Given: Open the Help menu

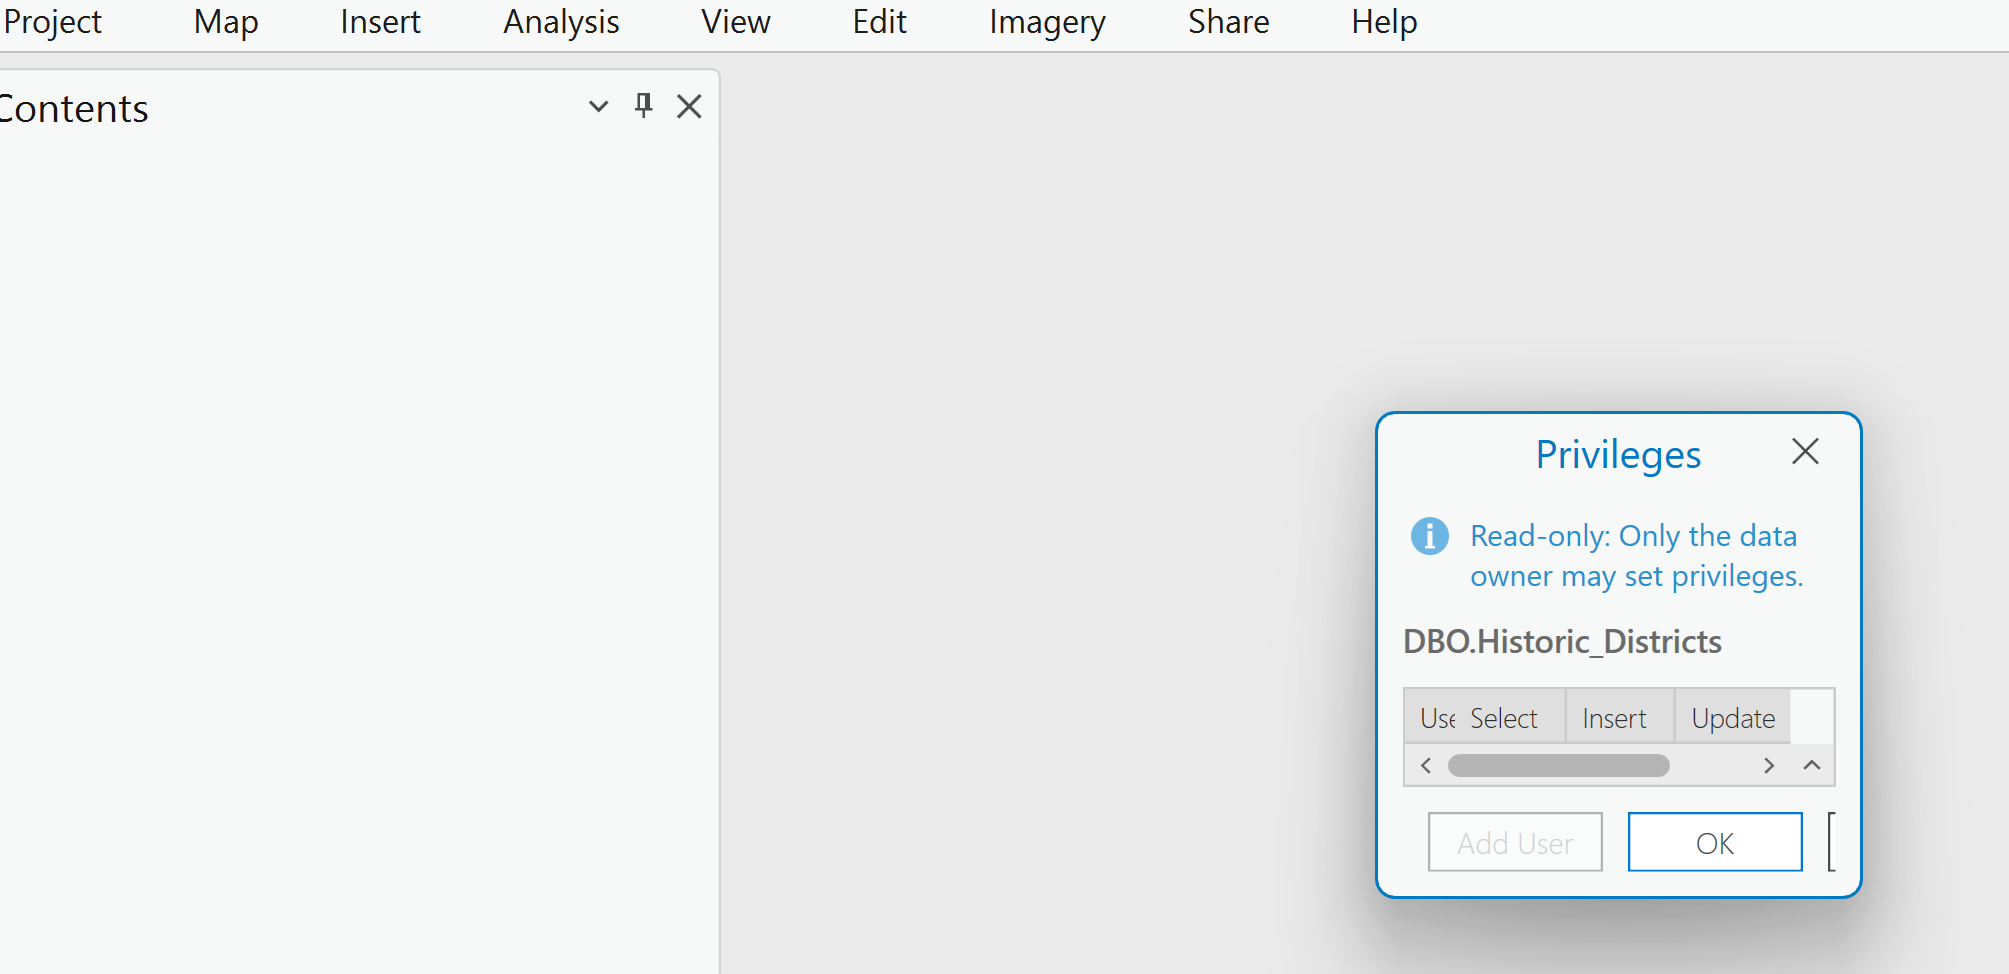Looking at the screenshot, I should tap(1383, 21).
